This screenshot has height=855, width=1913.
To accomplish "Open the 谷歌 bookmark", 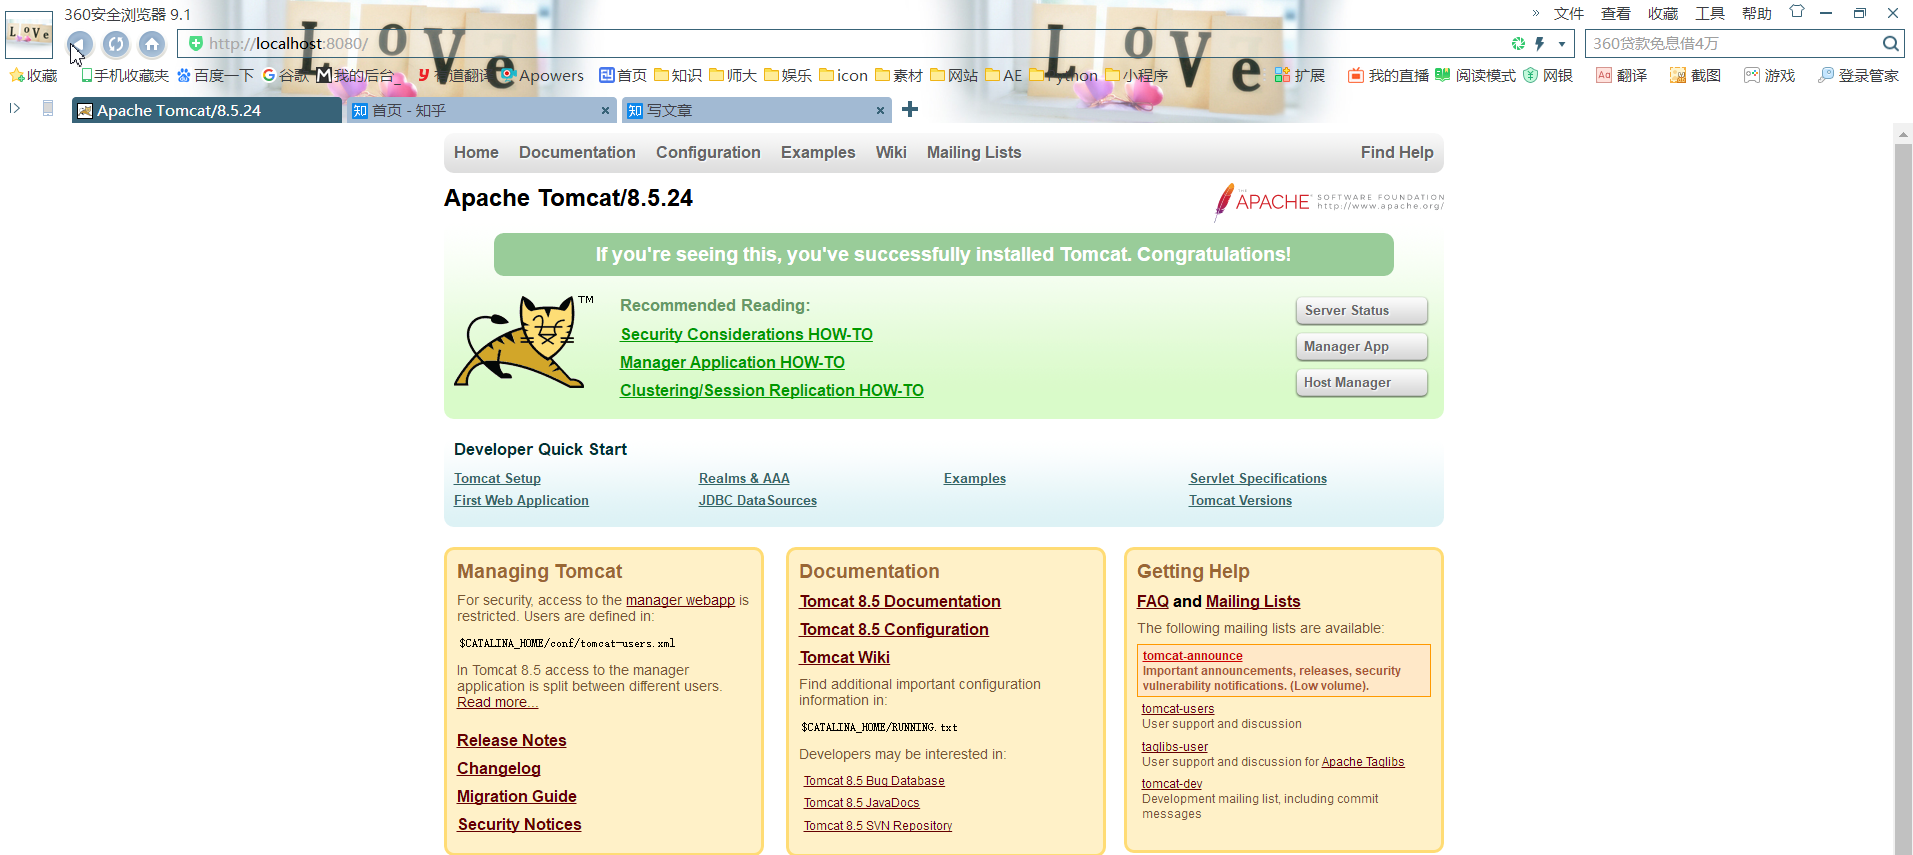I will click(x=285, y=76).
